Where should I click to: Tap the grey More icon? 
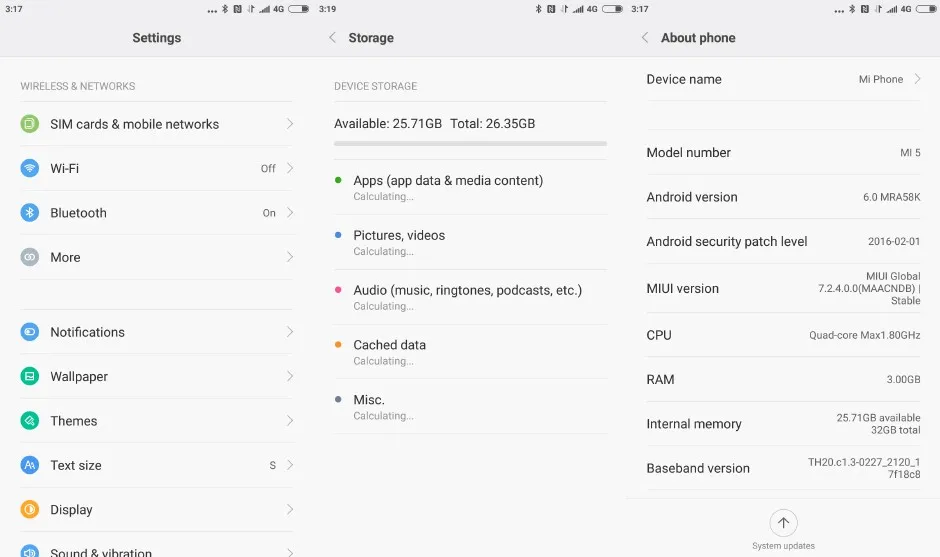[x=30, y=257]
